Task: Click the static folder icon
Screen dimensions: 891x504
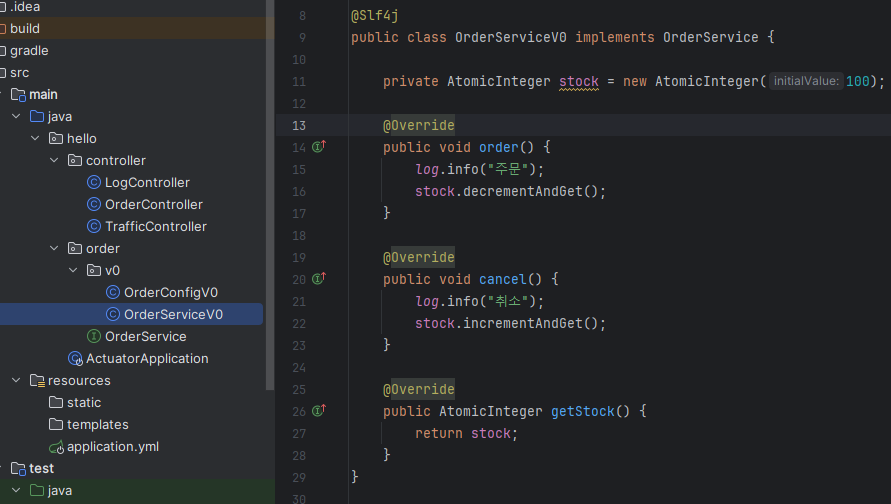Action: [x=56, y=402]
